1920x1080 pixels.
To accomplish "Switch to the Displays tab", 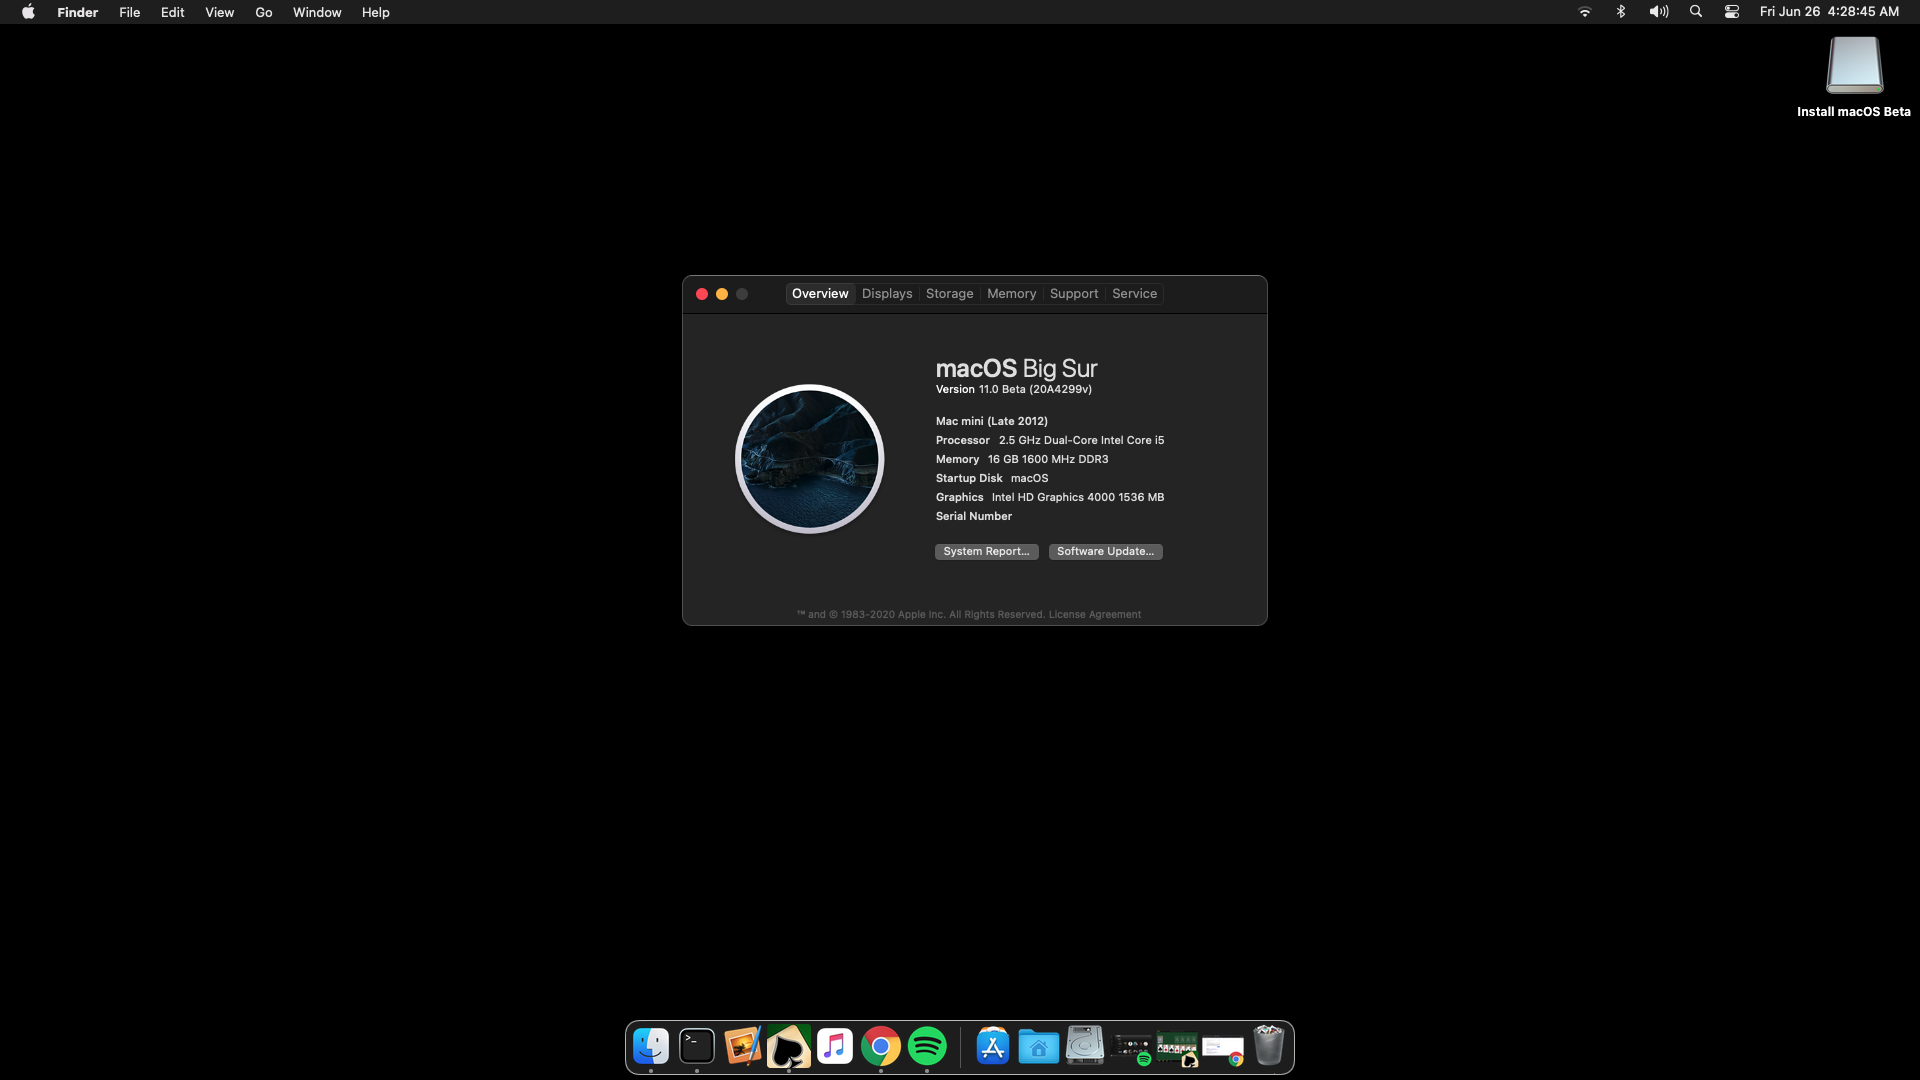I will tap(887, 294).
